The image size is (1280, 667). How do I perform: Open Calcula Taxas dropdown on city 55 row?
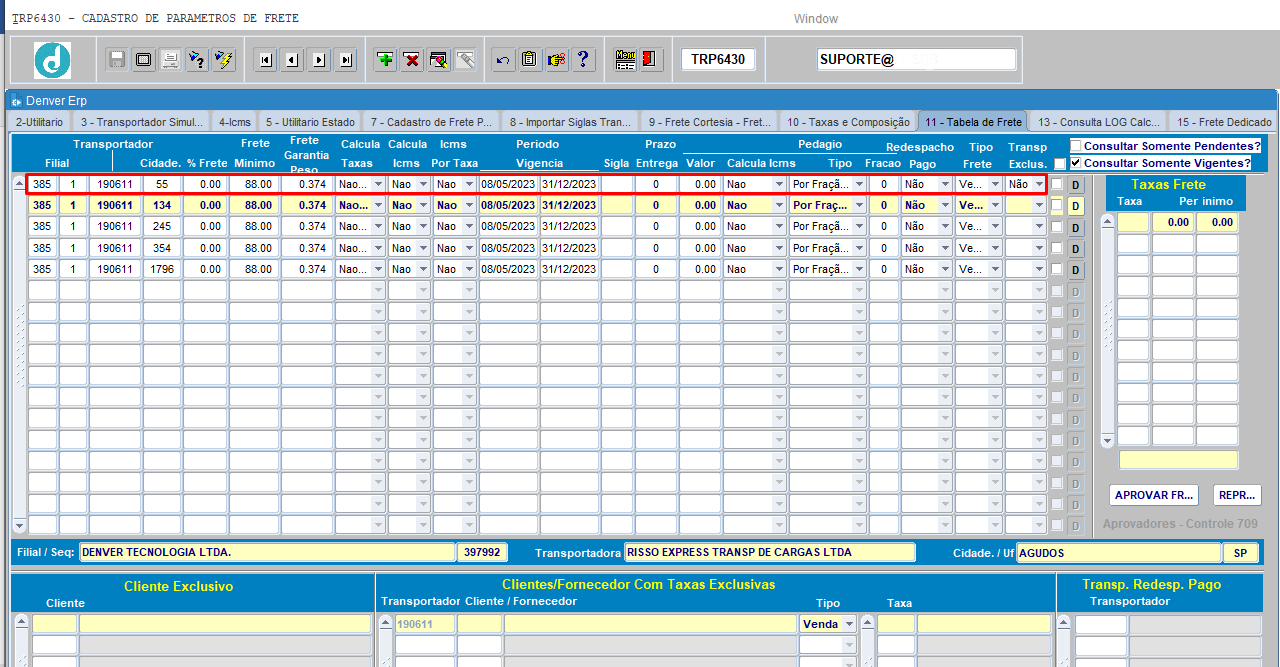pyautogui.click(x=378, y=184)
